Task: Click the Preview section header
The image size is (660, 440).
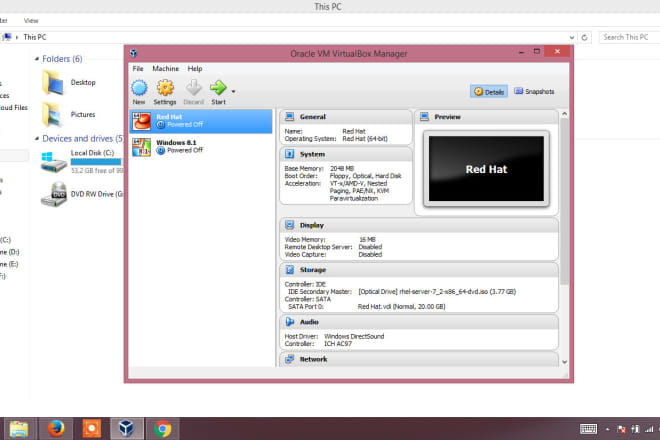Action: click(x=486, y=117)
